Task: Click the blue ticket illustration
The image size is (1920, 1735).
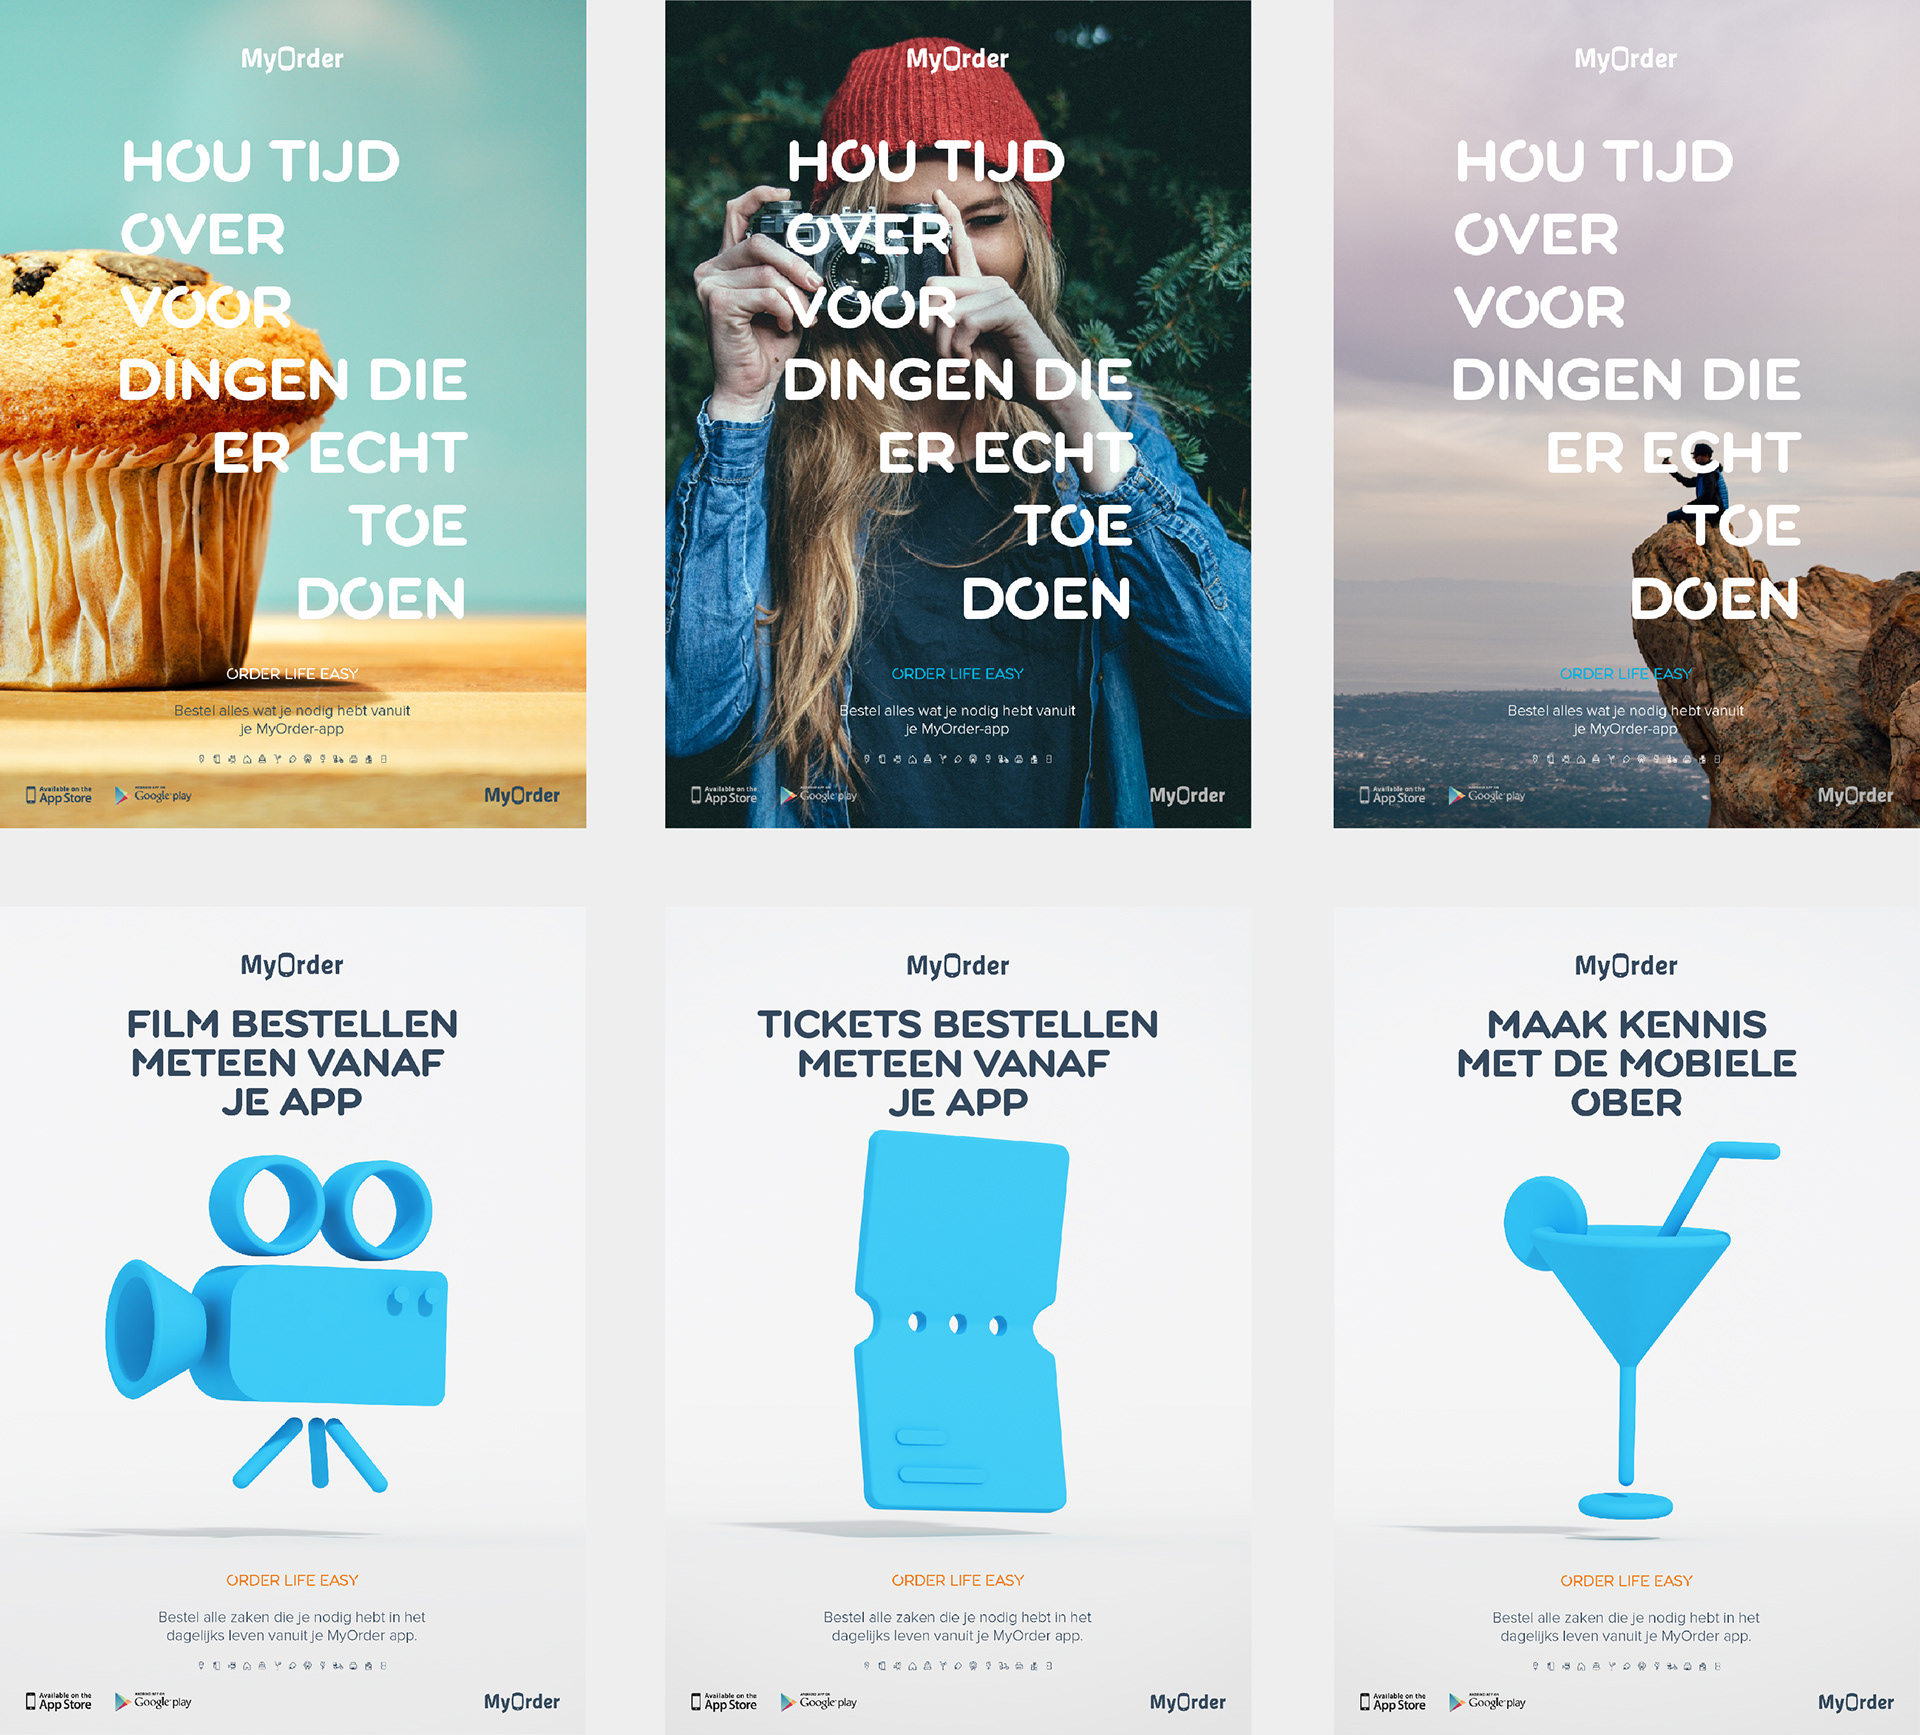Action: [961, 1321]
